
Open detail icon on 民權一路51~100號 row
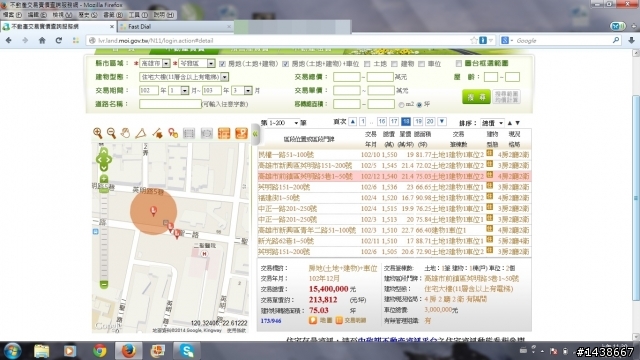pyautogui.click(x=489, y=153)
